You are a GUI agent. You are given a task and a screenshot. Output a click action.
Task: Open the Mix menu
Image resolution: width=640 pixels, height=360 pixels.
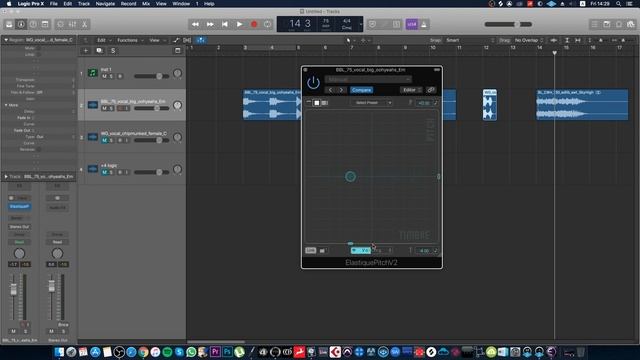146,4
